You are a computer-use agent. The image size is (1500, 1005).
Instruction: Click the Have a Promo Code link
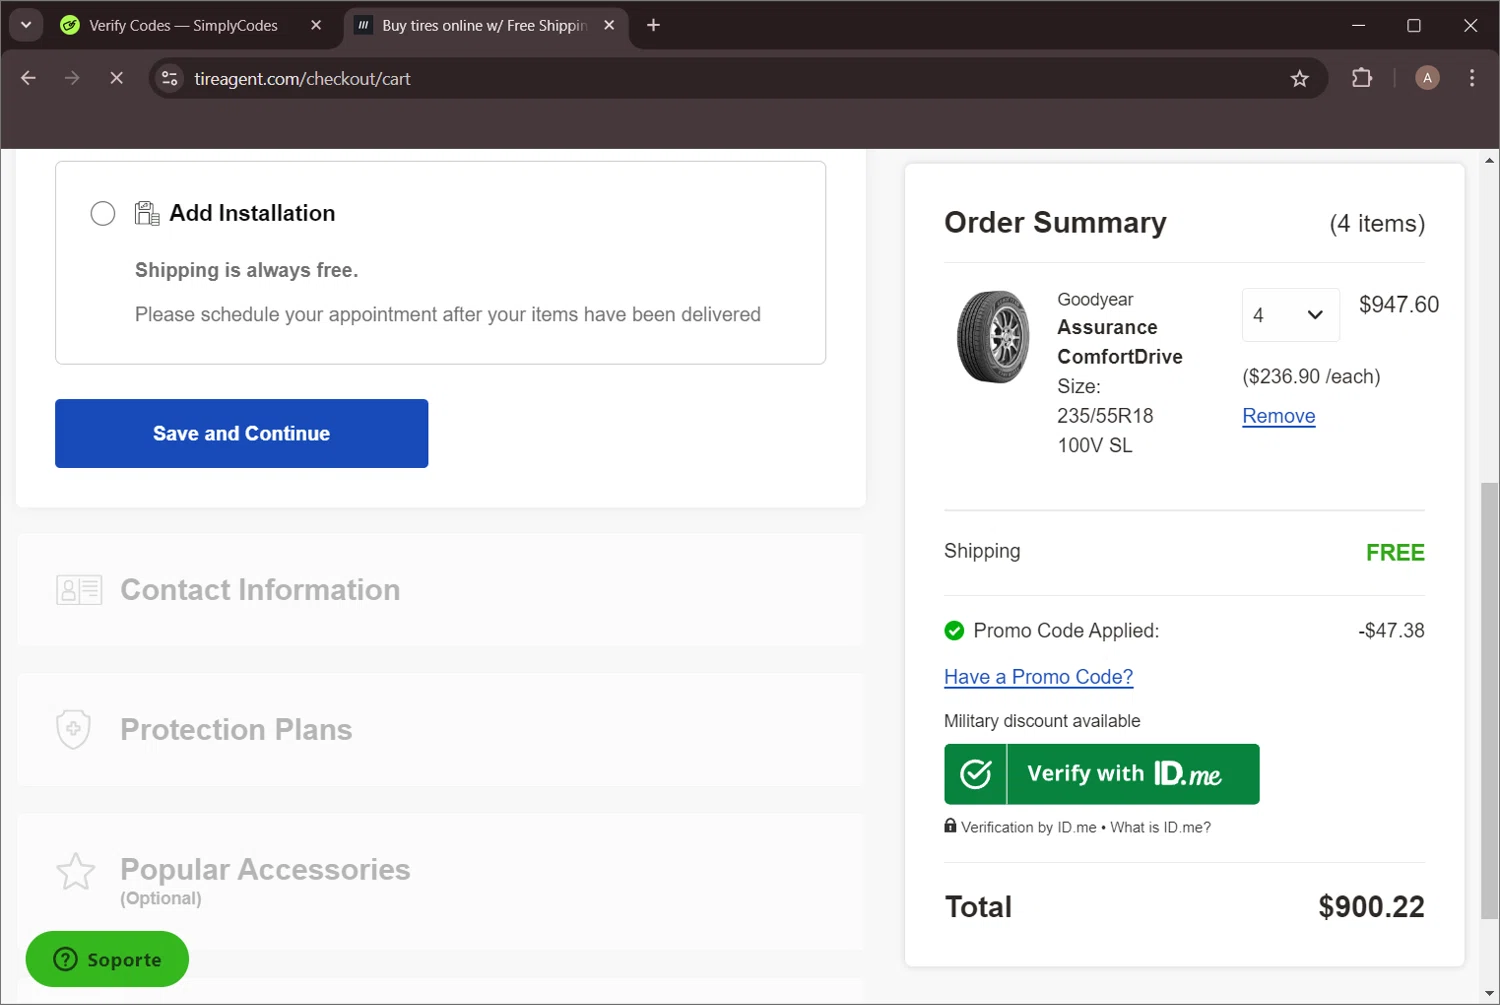coord(1038,677)
